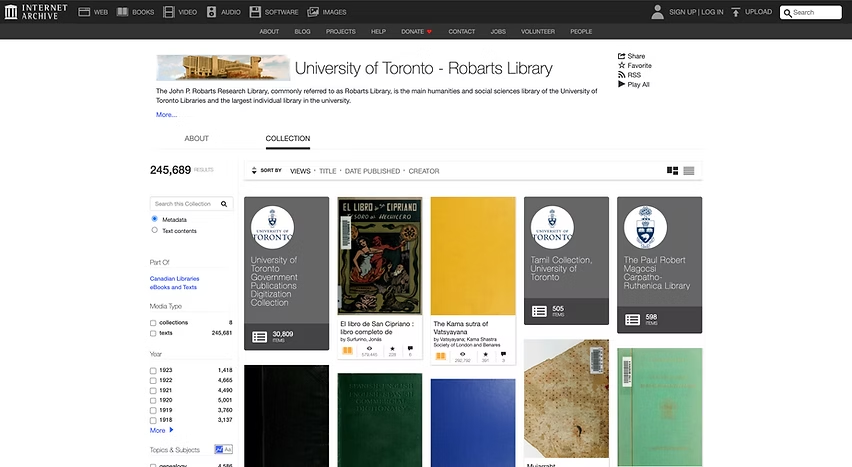852x467 pixels.
Task: Check the 1918 year filter
Action: click(153, 420)
